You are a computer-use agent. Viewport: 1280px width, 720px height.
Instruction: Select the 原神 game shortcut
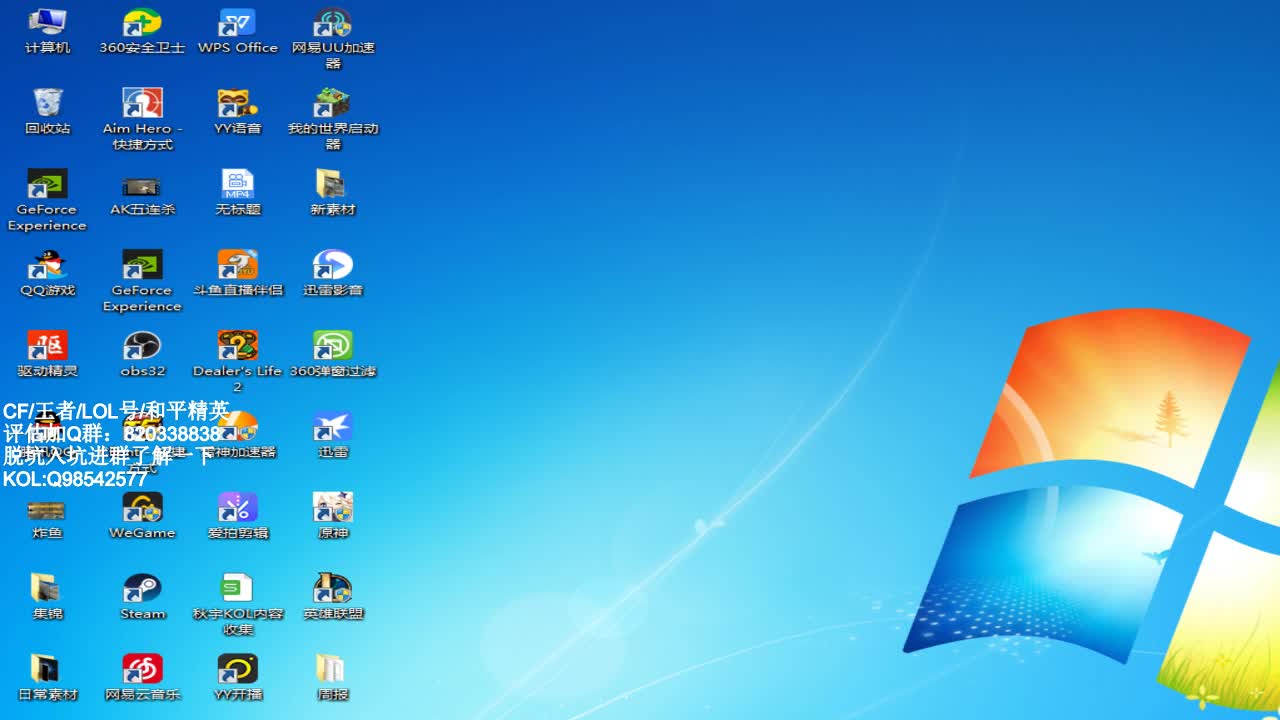tap(333, 517)
